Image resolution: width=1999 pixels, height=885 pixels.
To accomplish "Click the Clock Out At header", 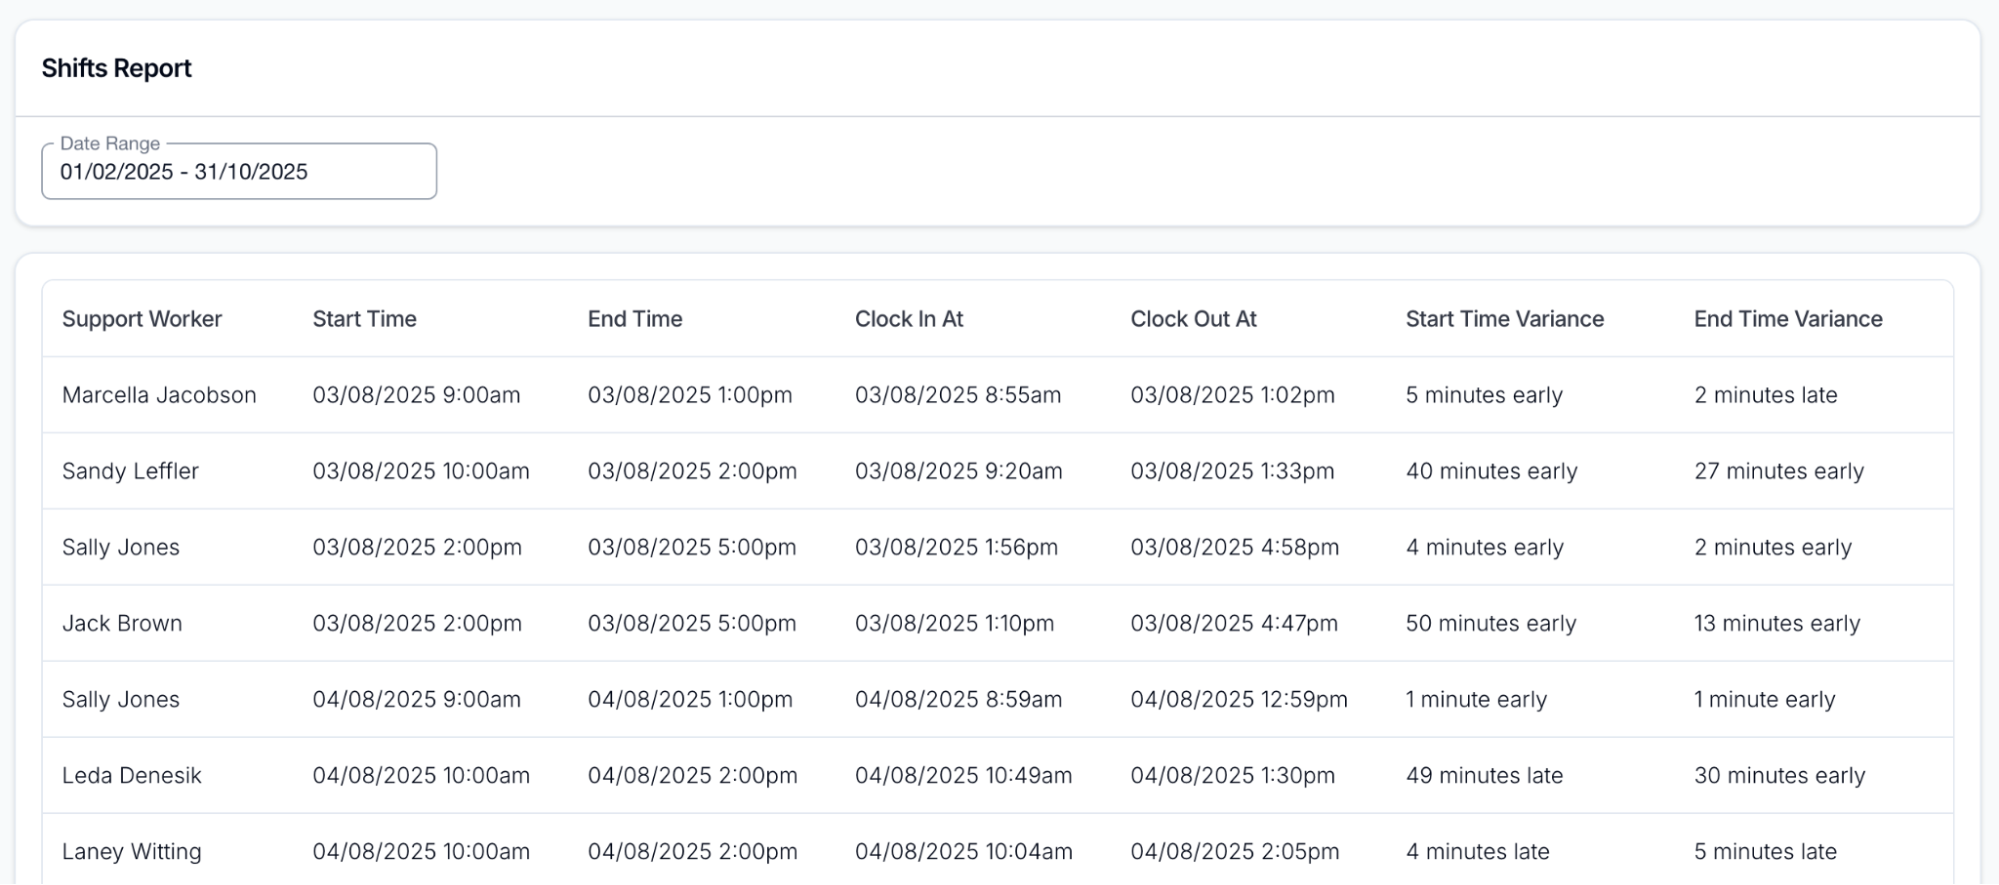I will [1193, 319].
